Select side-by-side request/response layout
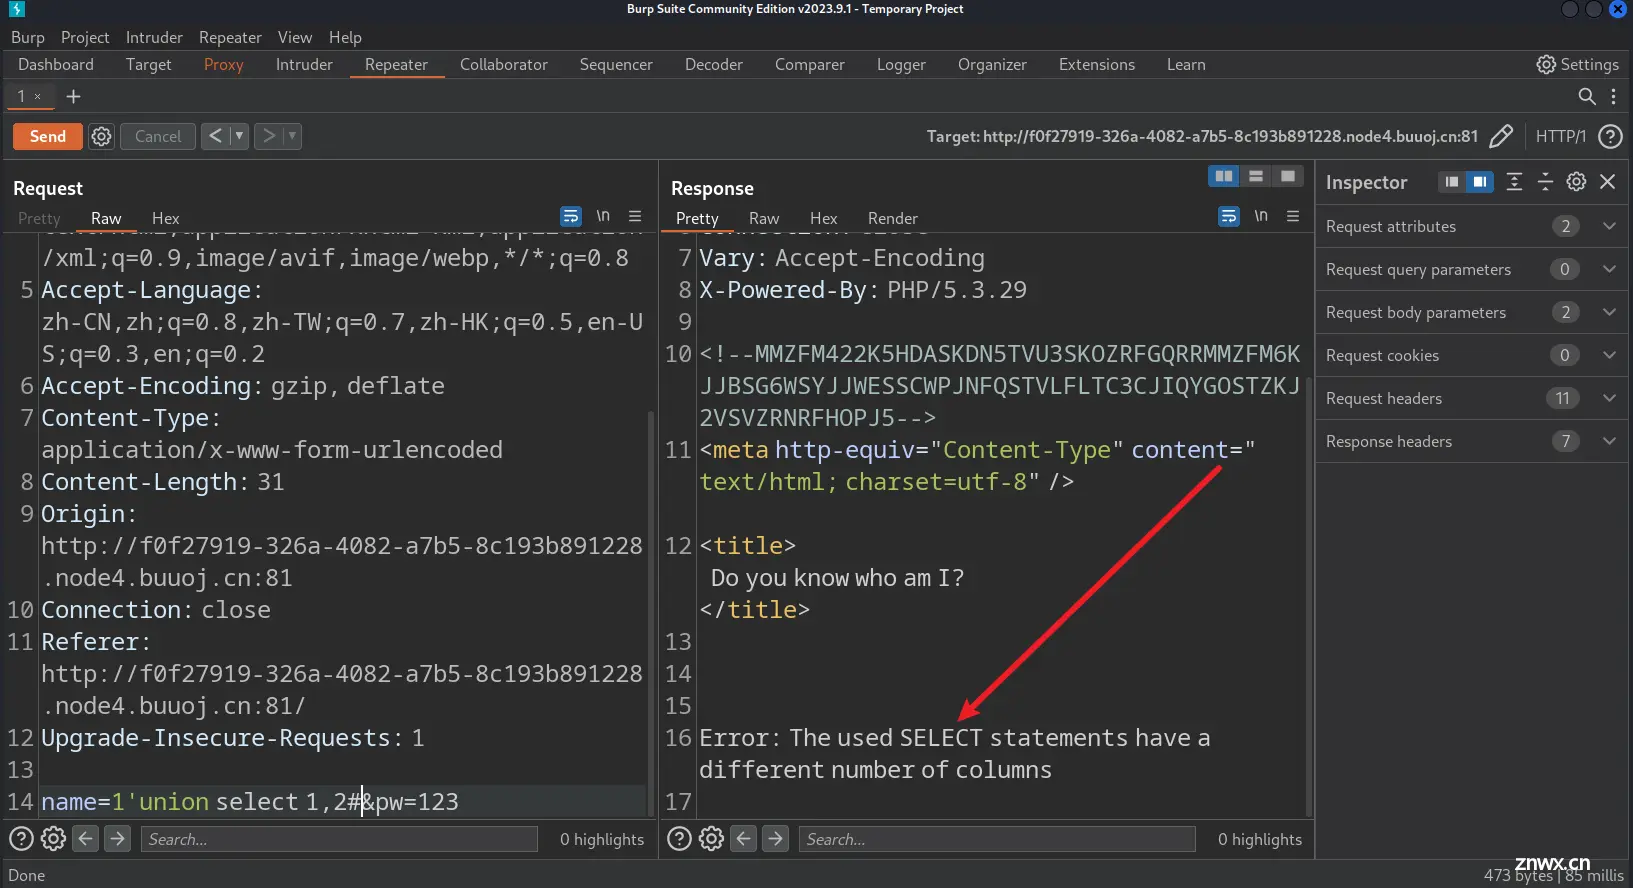Viewport: 1633px width, 888px height. [1224, 176]
